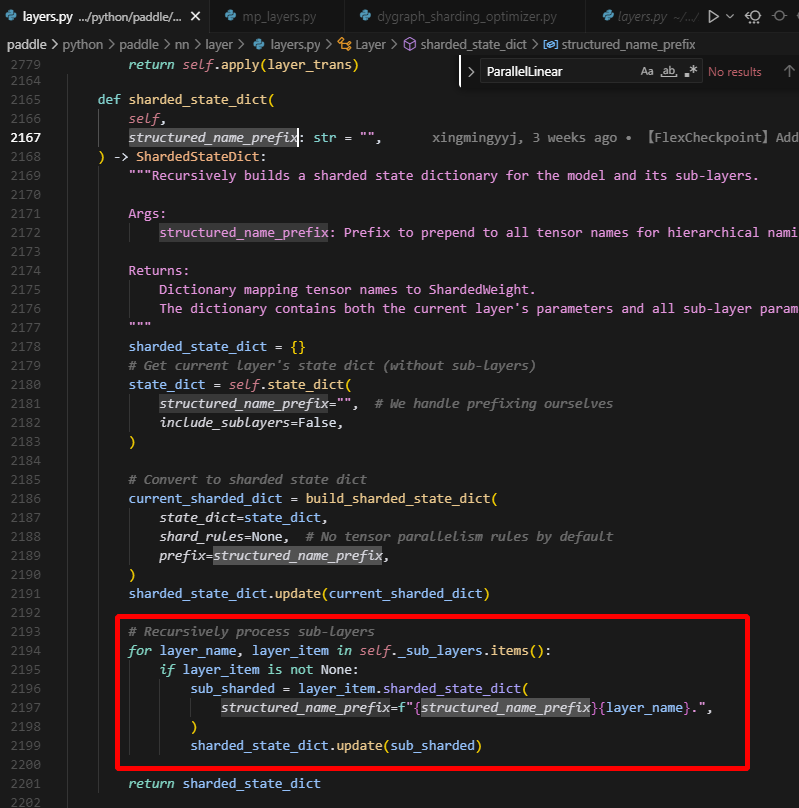Click the commit node icon in toolbar

[779, 16]
